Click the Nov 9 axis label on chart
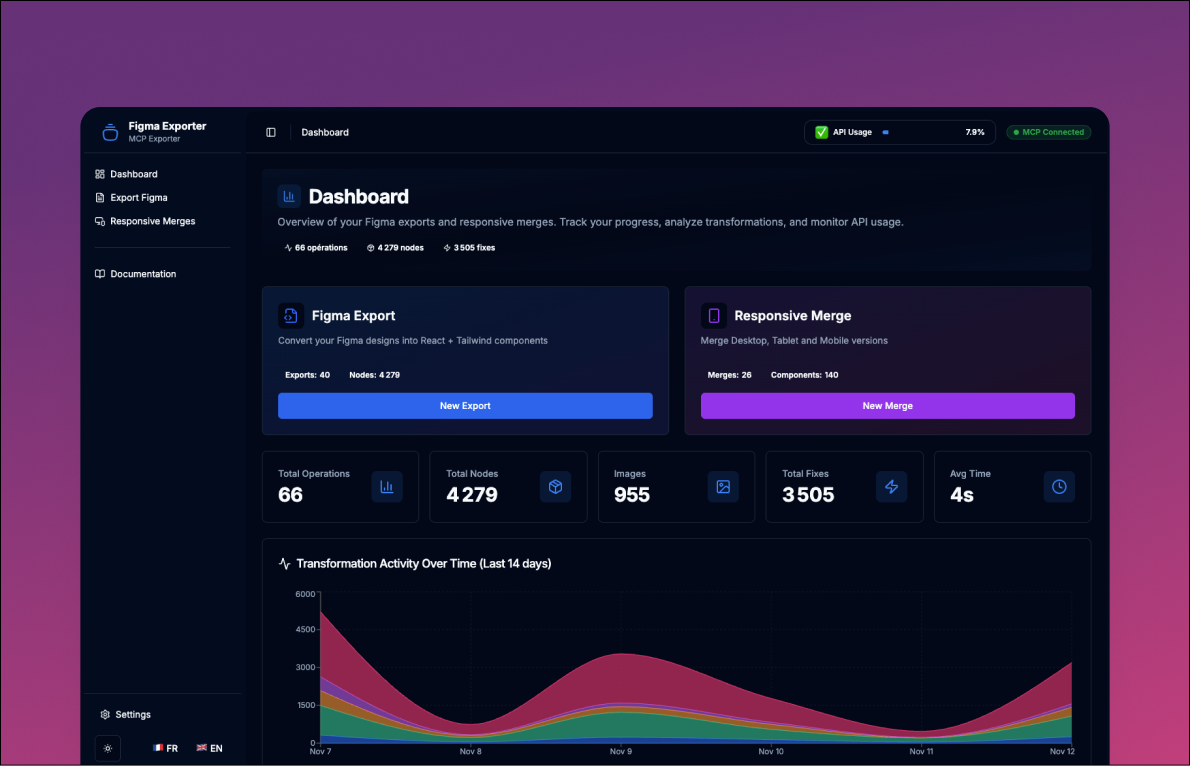 (621, 752)
